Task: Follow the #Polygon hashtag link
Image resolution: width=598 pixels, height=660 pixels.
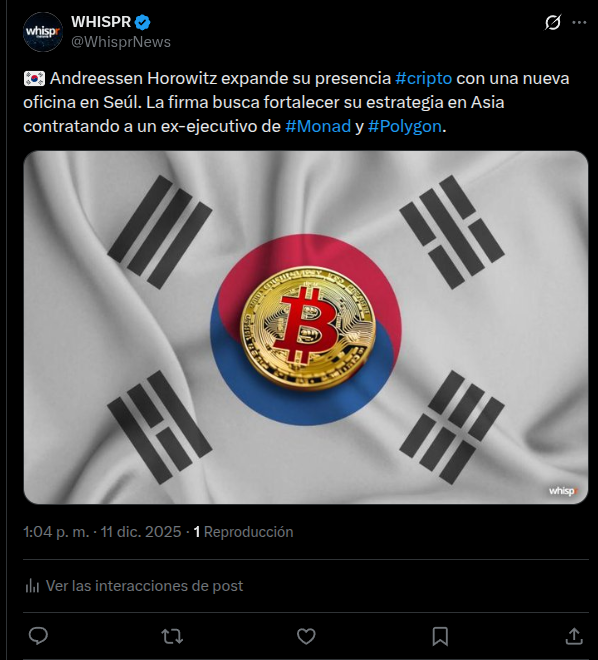Action: click(x=404, y=126)
